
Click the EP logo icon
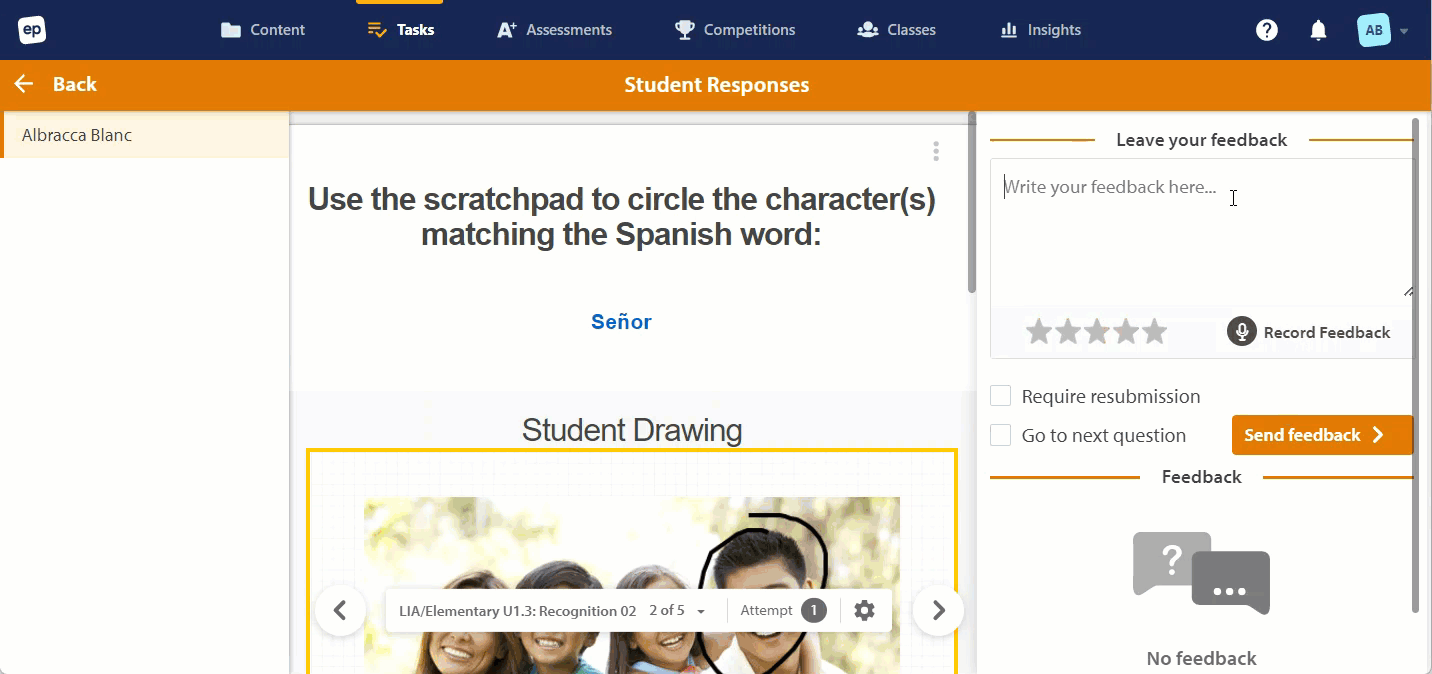coord(32,30)
